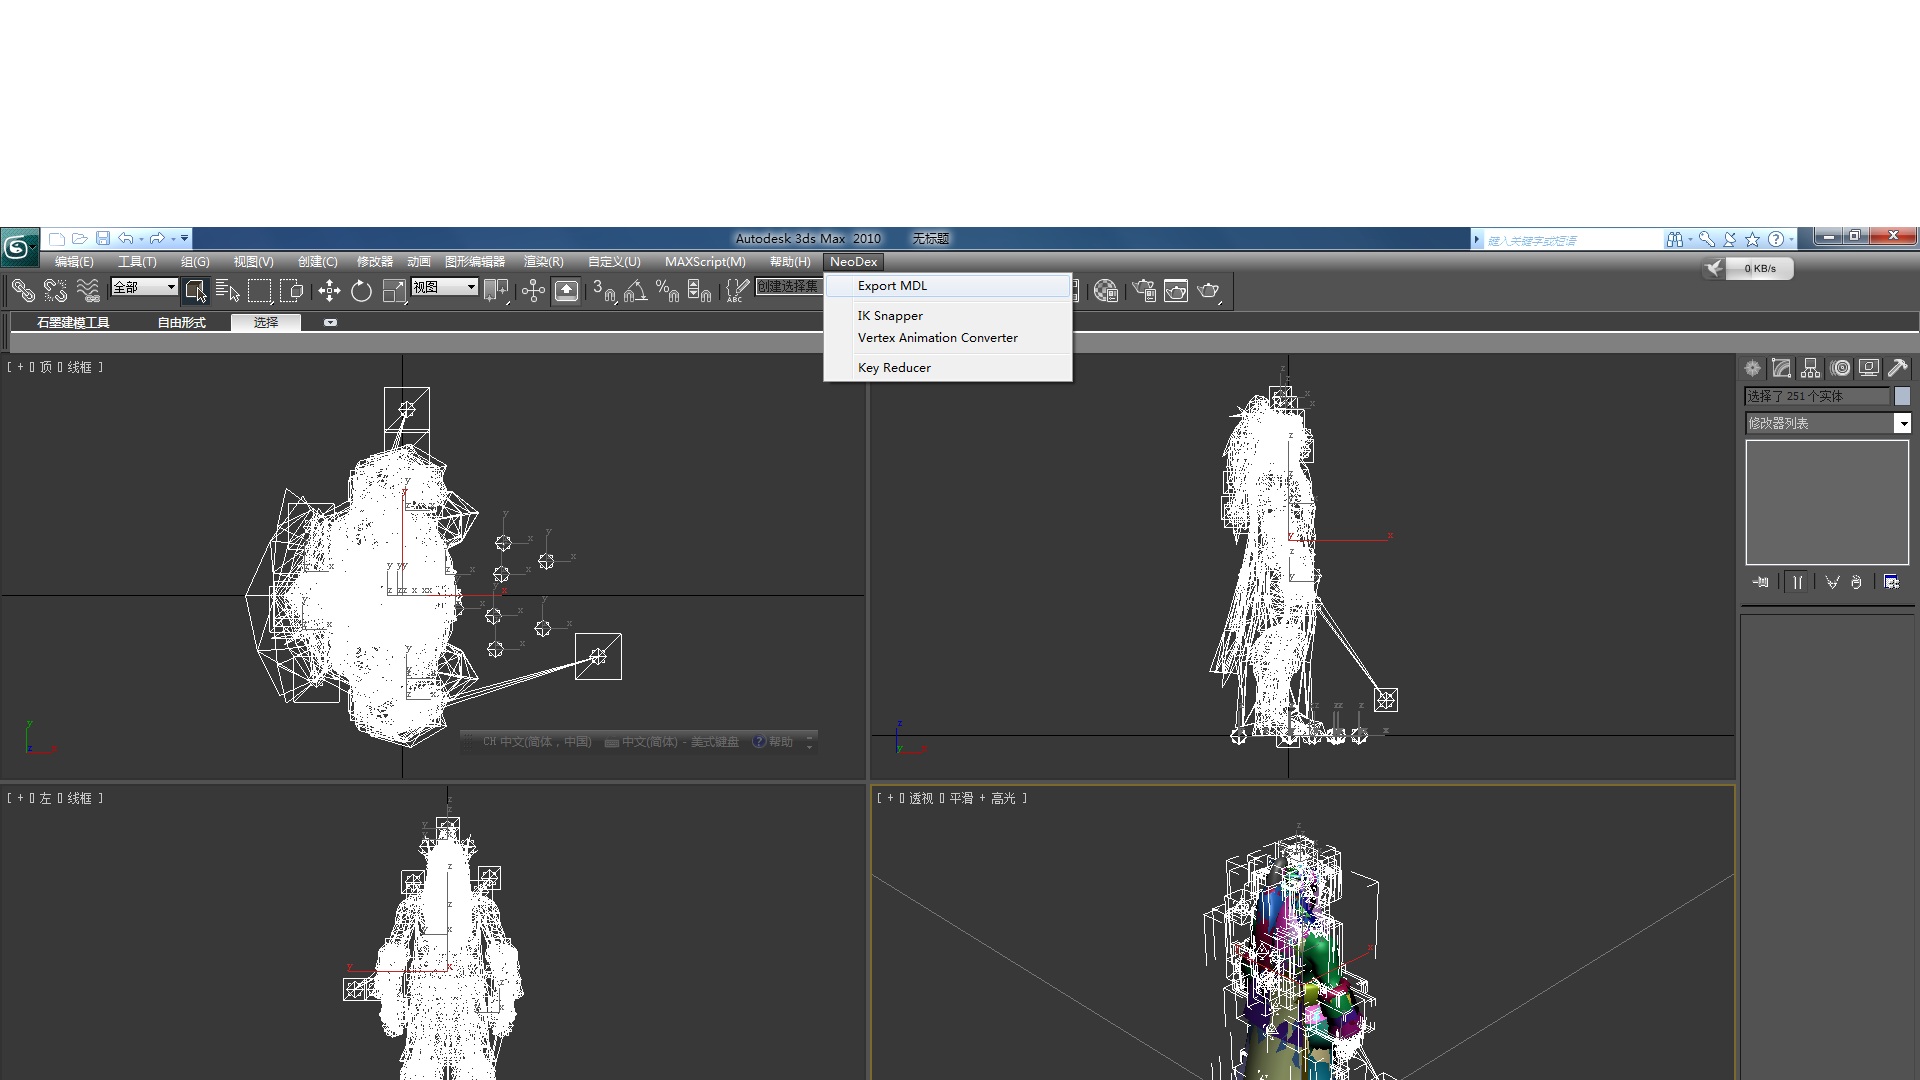The image size is (1920, 1080).
Task: Toggle the Percent Snap icon
Action: (667, 291)
